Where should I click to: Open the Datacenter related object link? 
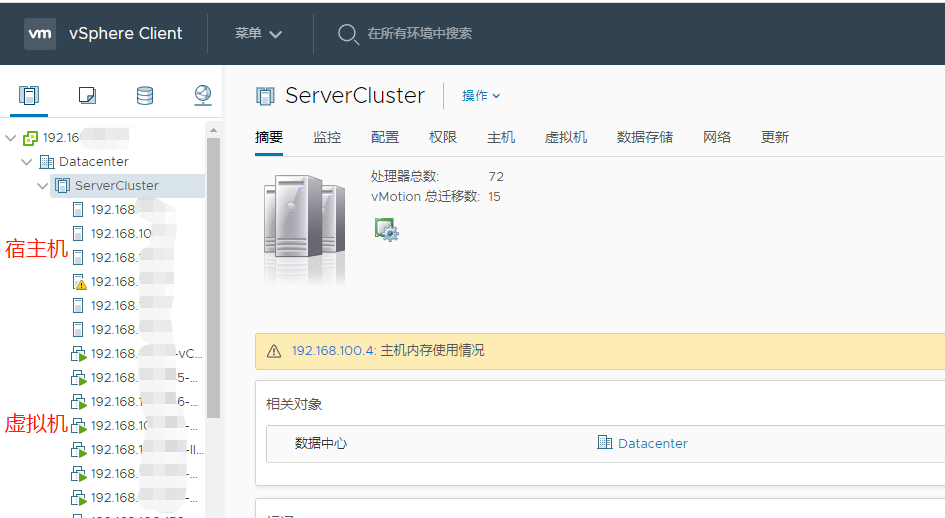point(652,443)
